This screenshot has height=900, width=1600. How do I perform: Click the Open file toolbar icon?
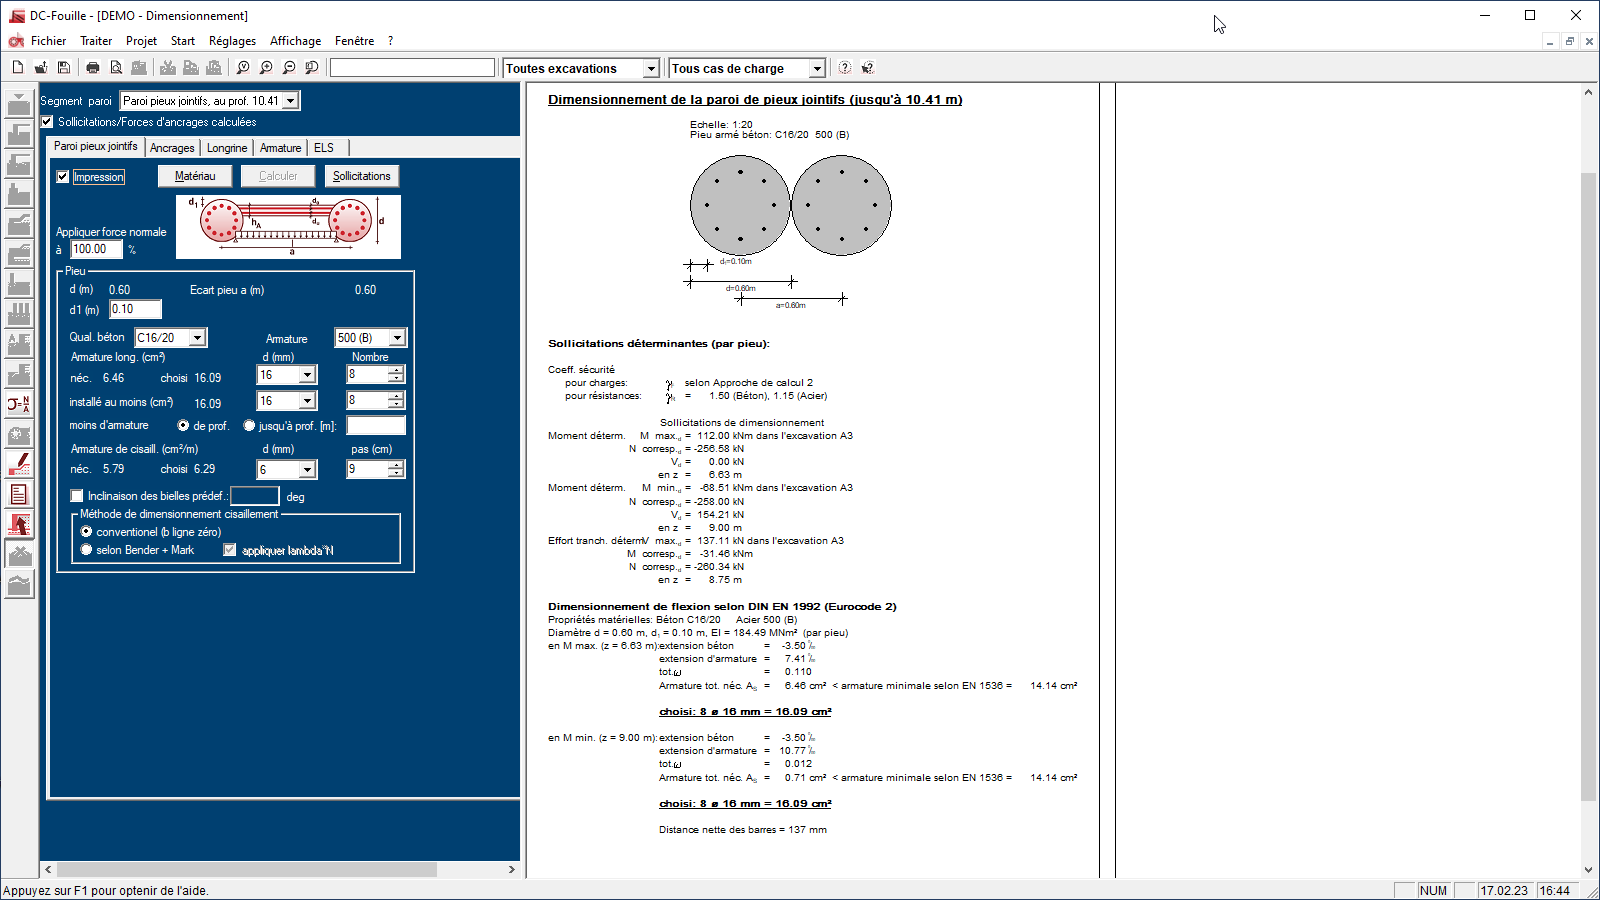pyautogui.click(x=41, y=68)
